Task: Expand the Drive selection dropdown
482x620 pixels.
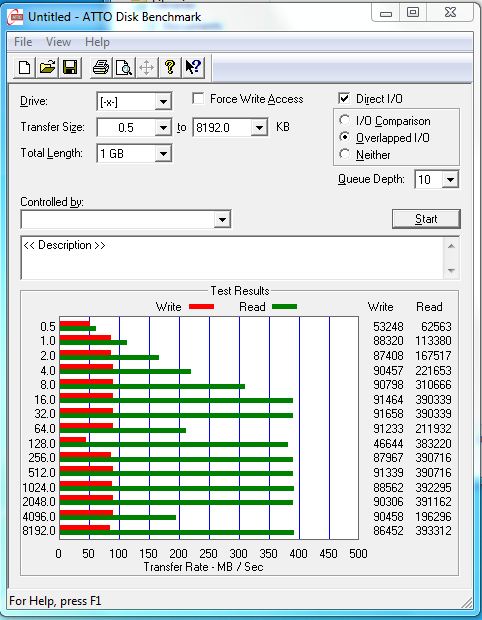Action: click(x=163, y=102)
